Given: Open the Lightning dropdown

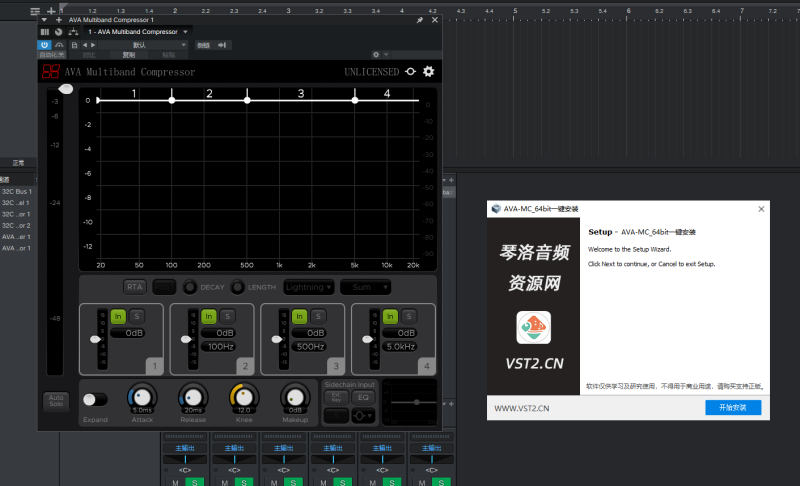Looking at the screenshot, I should click(x=309, y=287).
